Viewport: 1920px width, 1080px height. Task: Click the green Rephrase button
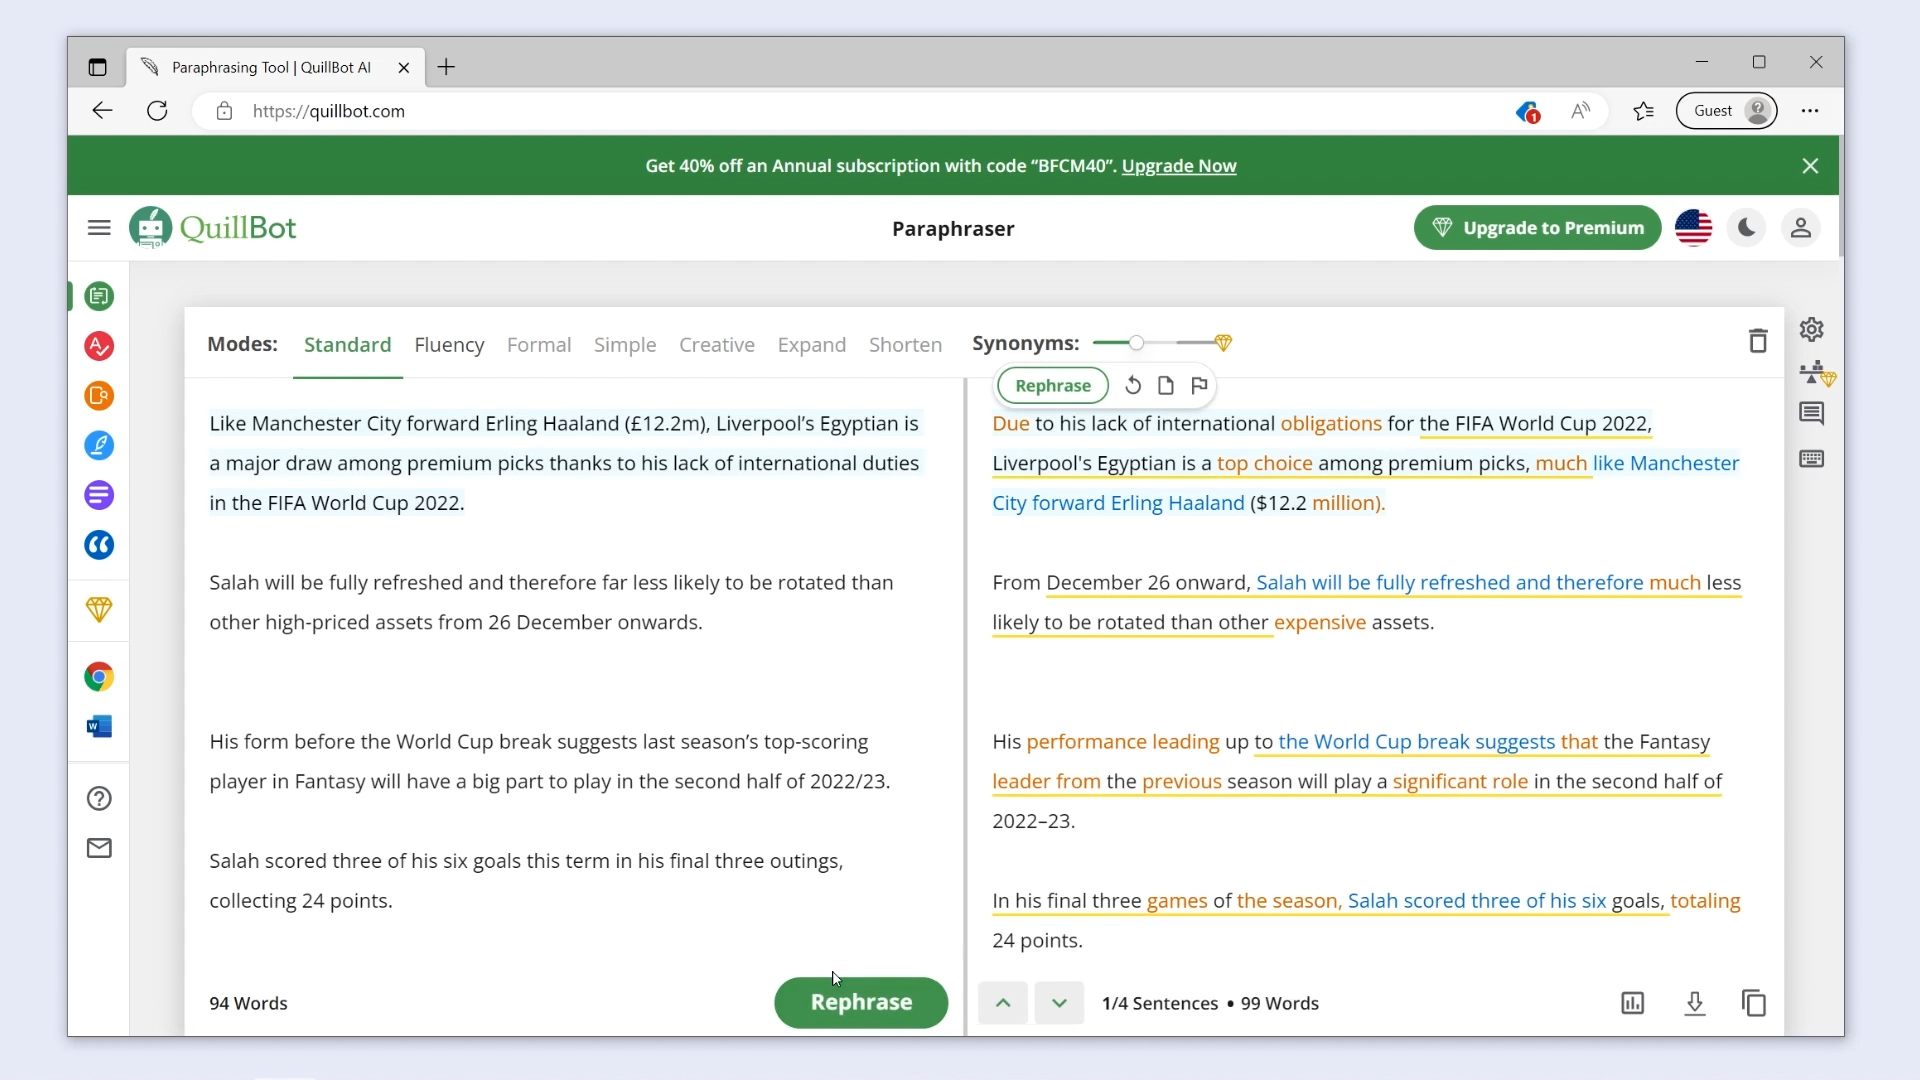860,1002
